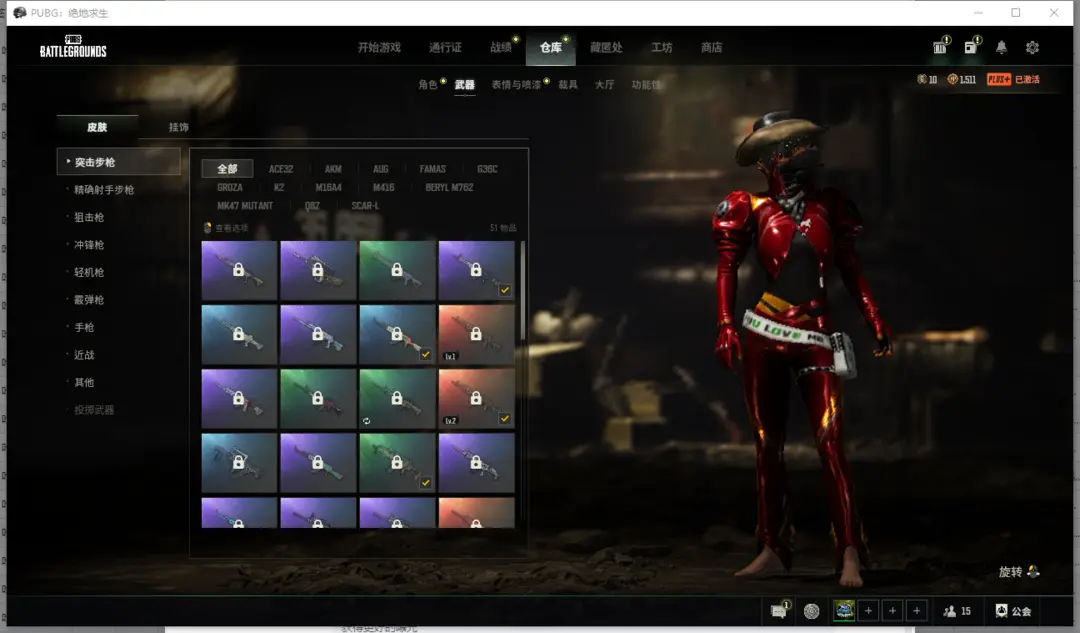The height and width of the screenshot is (633, 1080).
Task: Switch to the 表情与喷漆 sub-tab
Action: [516, 84]
